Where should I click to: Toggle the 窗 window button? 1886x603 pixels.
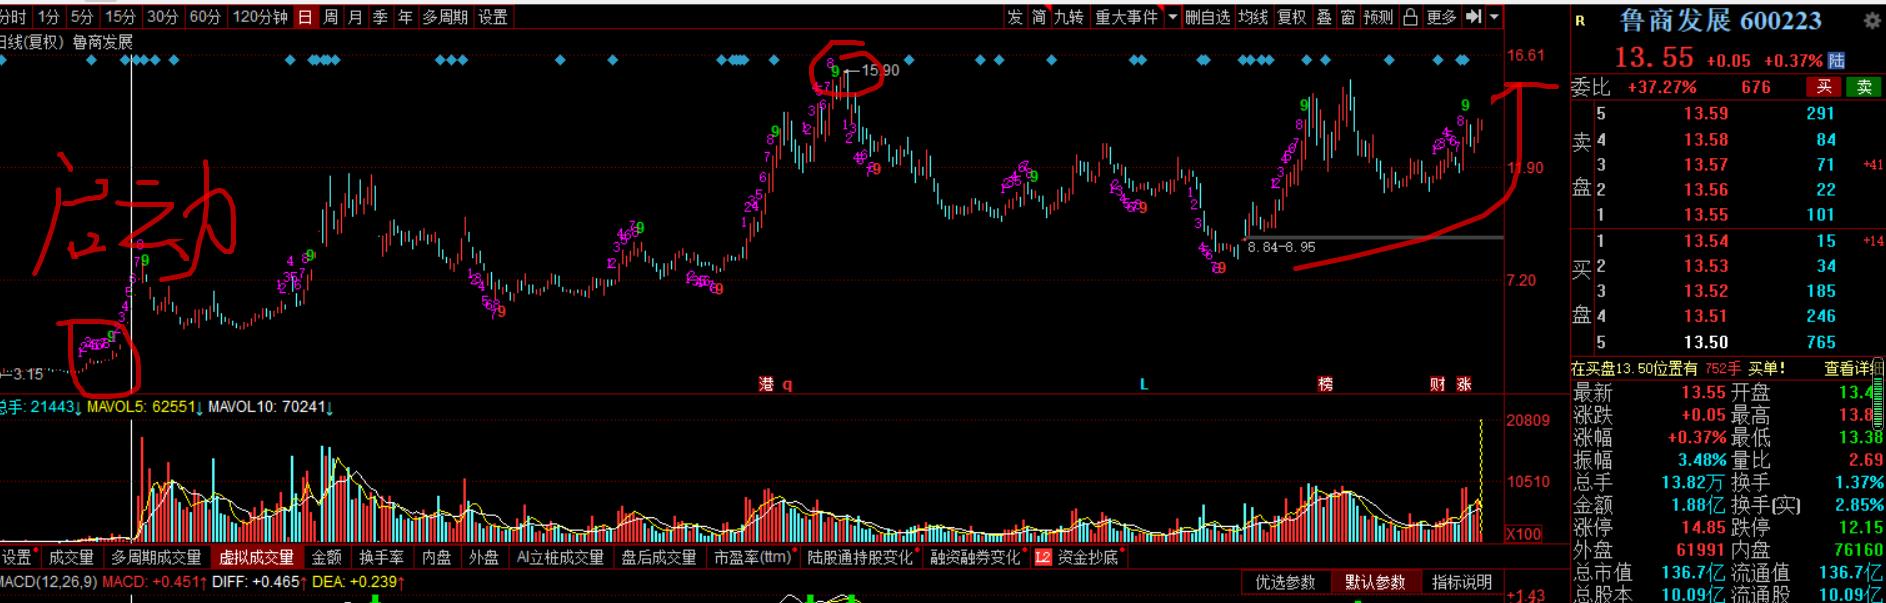(x=1348, y=17)
